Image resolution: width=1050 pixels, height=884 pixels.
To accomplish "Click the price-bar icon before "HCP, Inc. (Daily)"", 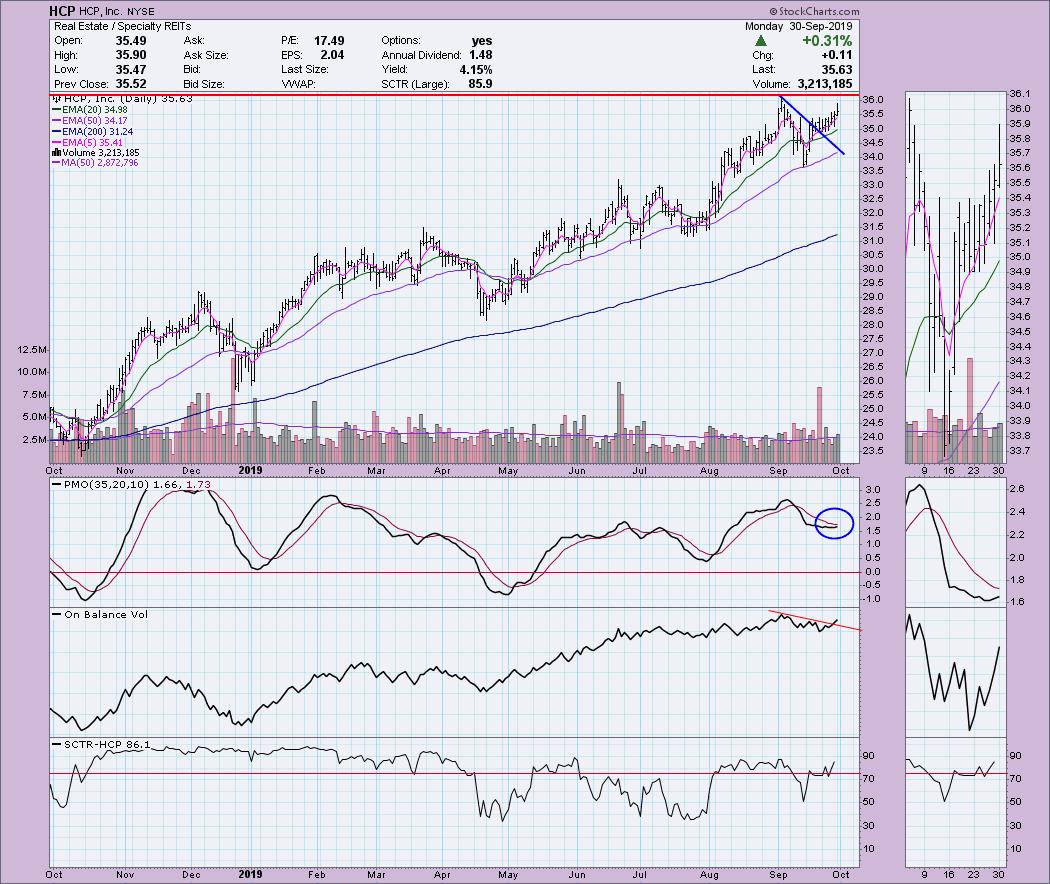I will (x=57, y=98).
